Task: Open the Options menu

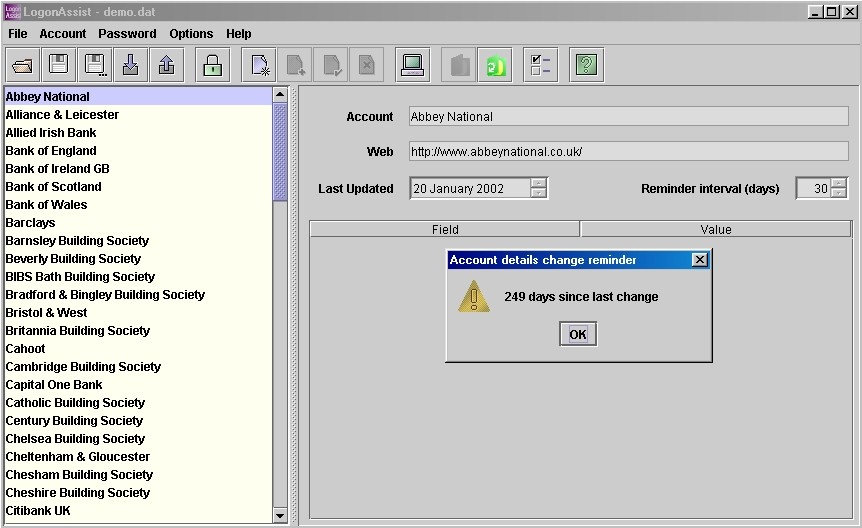Action: tap(191, 34)
